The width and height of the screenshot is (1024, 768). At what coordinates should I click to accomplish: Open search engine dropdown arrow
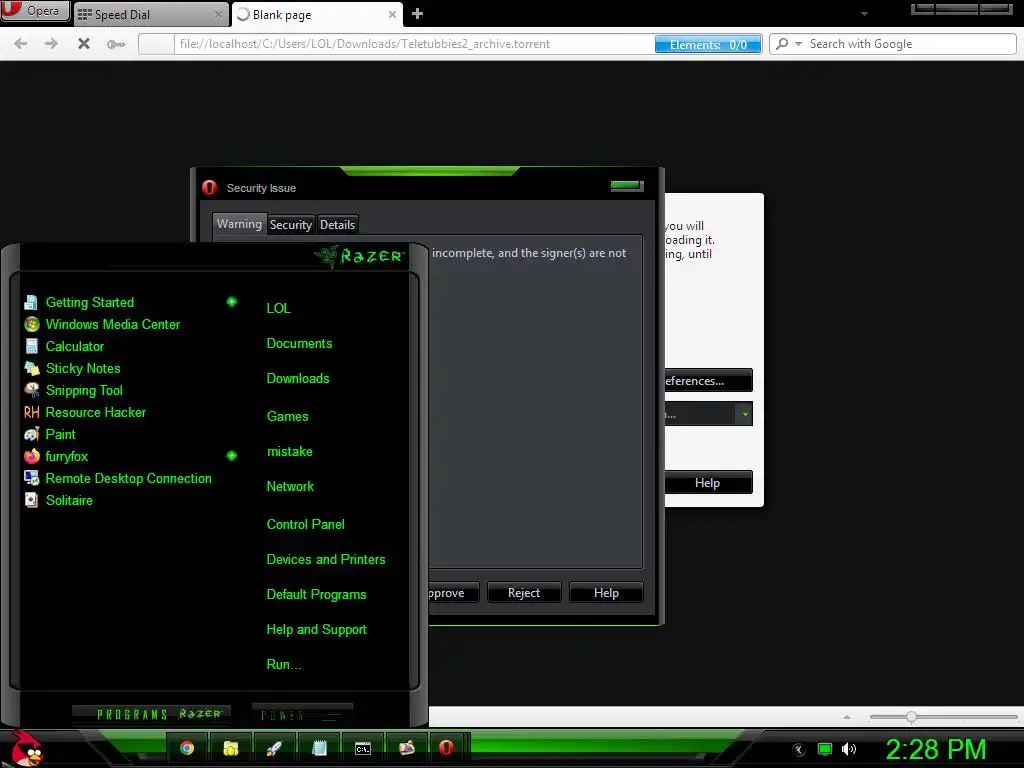tap(798, 44)
